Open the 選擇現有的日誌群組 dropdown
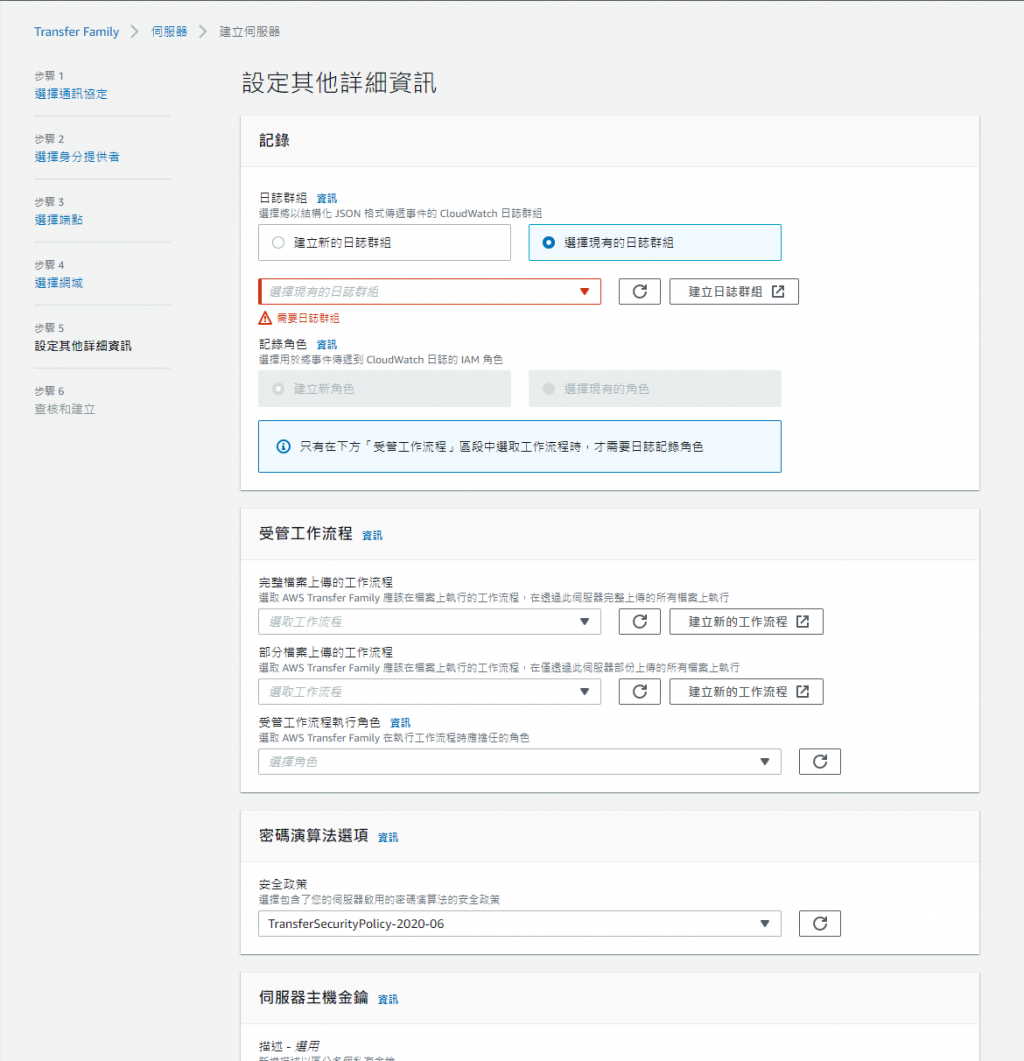1024x1061 pixels. click(430, 292)
